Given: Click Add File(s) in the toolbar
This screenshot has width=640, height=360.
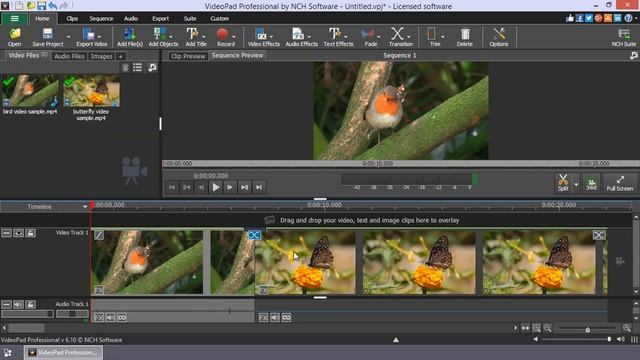Looking at the screenshot, I should [130, 37].
